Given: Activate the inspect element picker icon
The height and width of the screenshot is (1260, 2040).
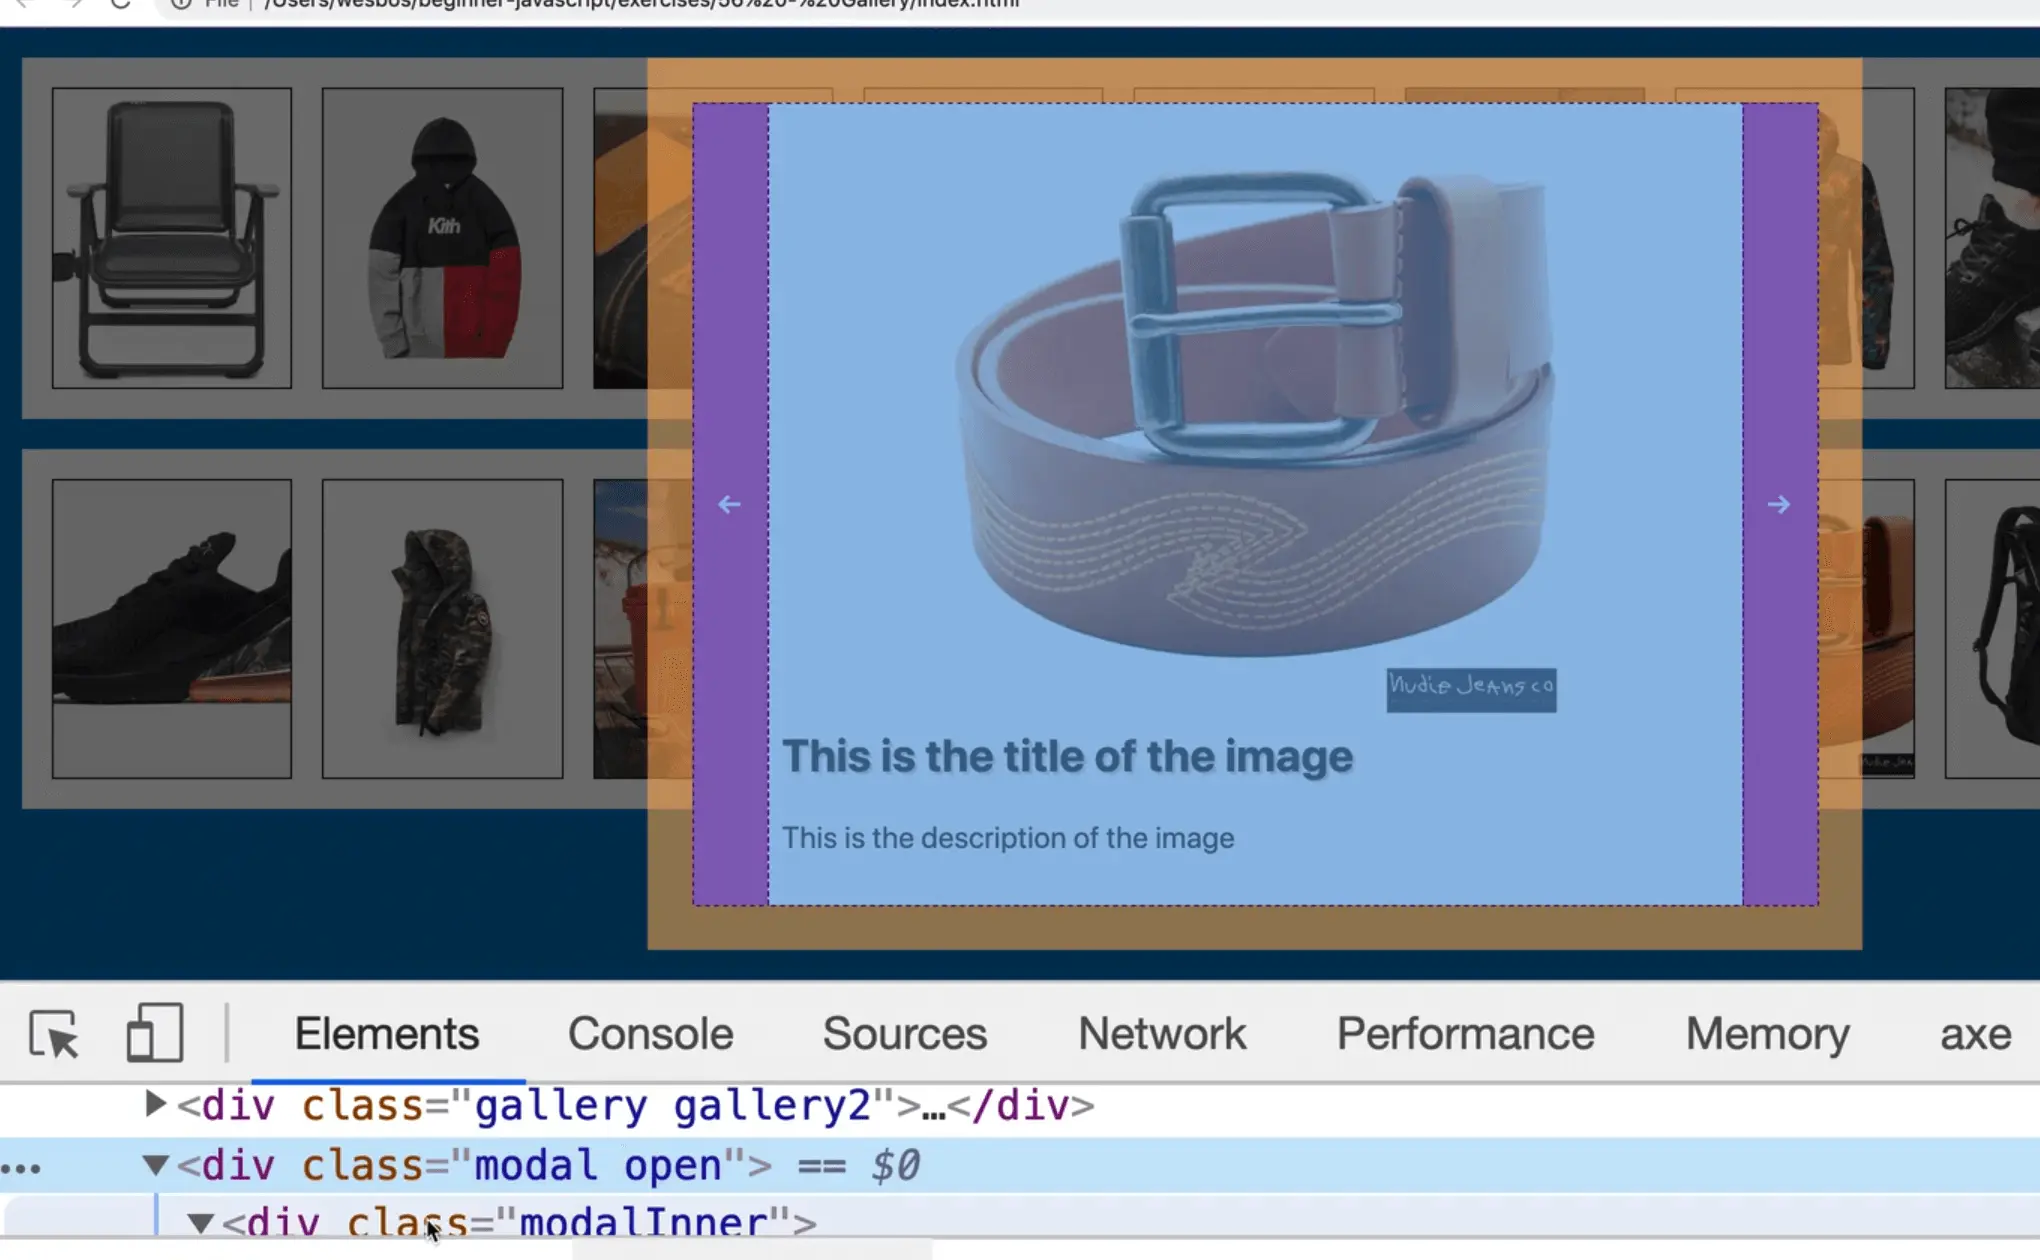Looking at the screenshot, I should [53, 1033].
